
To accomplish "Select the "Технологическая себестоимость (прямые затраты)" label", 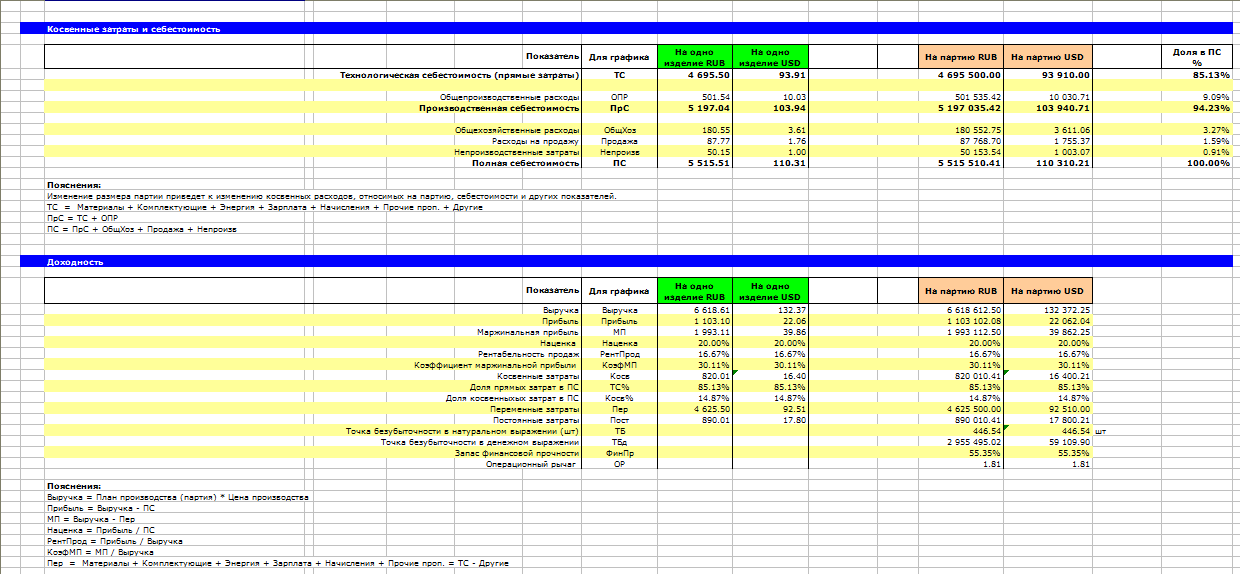I will pyautogui.click(x=459, y=75).
